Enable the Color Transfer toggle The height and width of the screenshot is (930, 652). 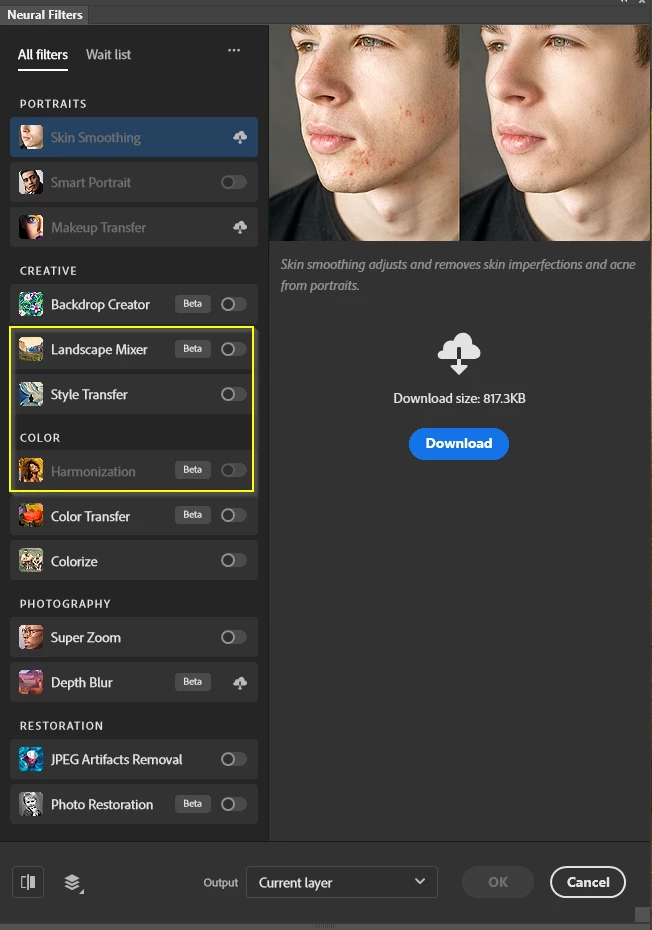click(234, 515)
